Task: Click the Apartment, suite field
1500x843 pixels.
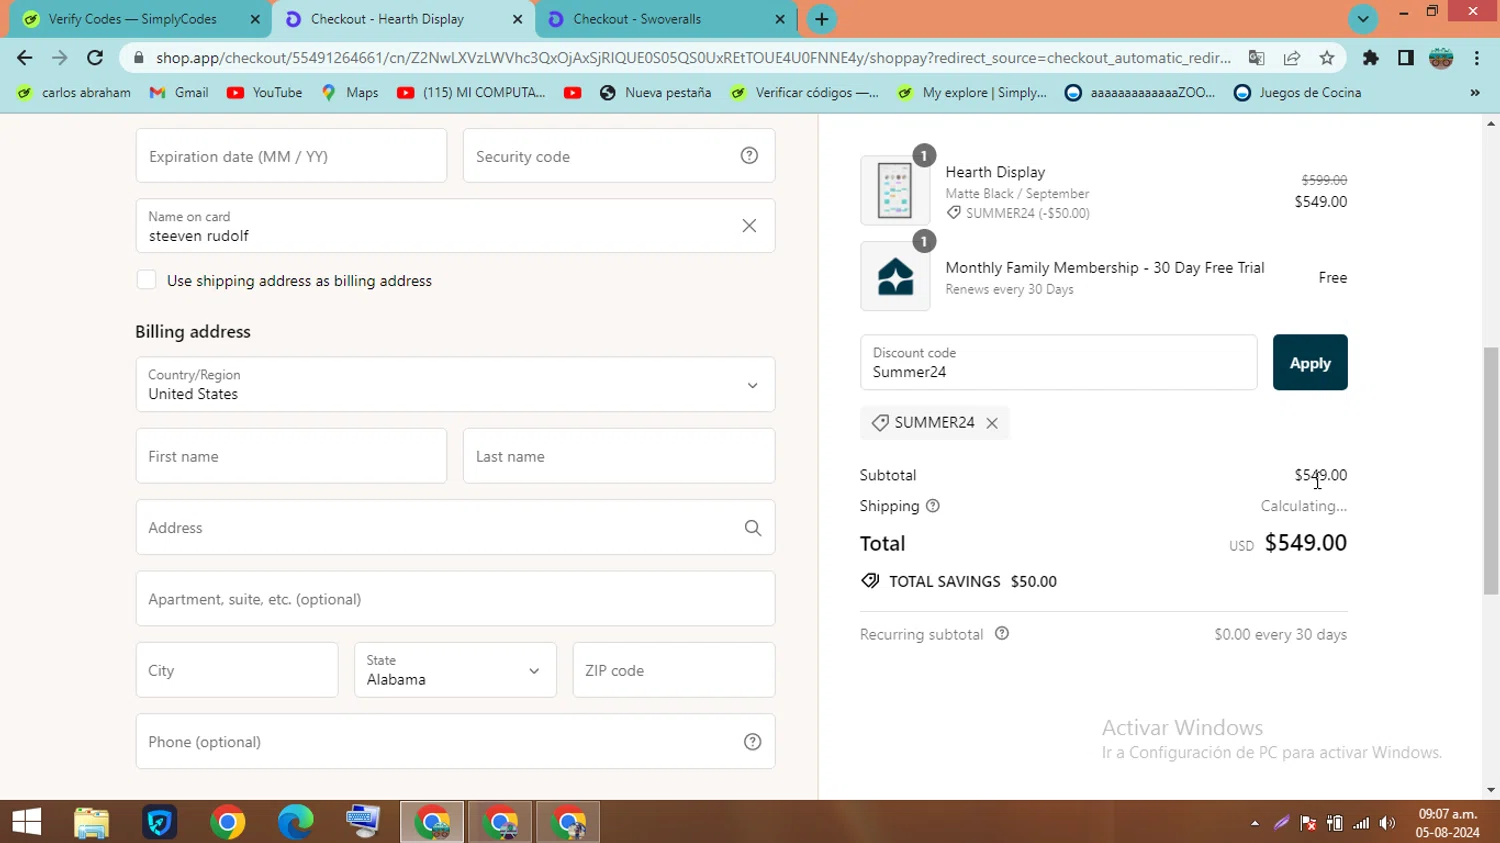Action: point(455,599)
